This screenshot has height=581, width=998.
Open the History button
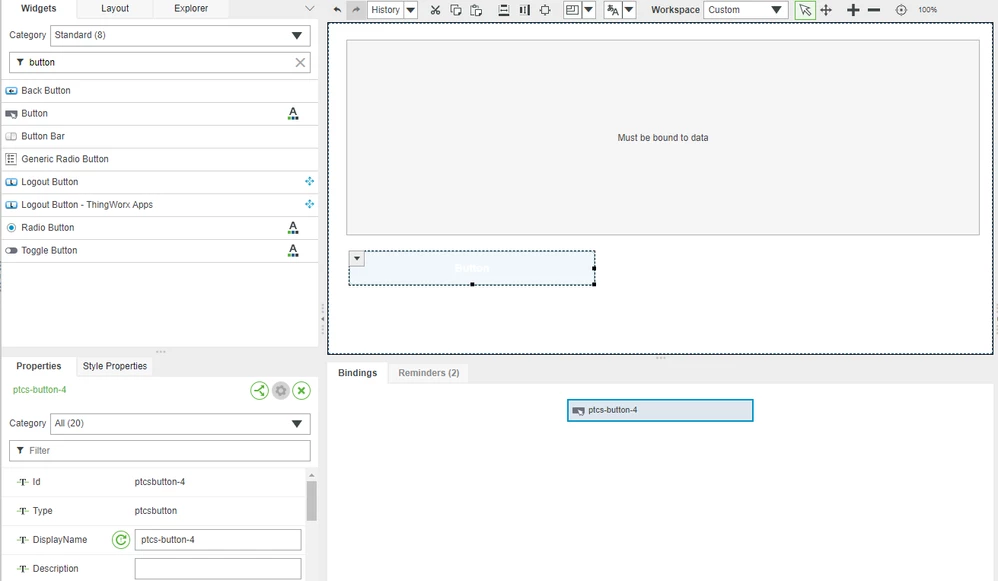point(385,10)
